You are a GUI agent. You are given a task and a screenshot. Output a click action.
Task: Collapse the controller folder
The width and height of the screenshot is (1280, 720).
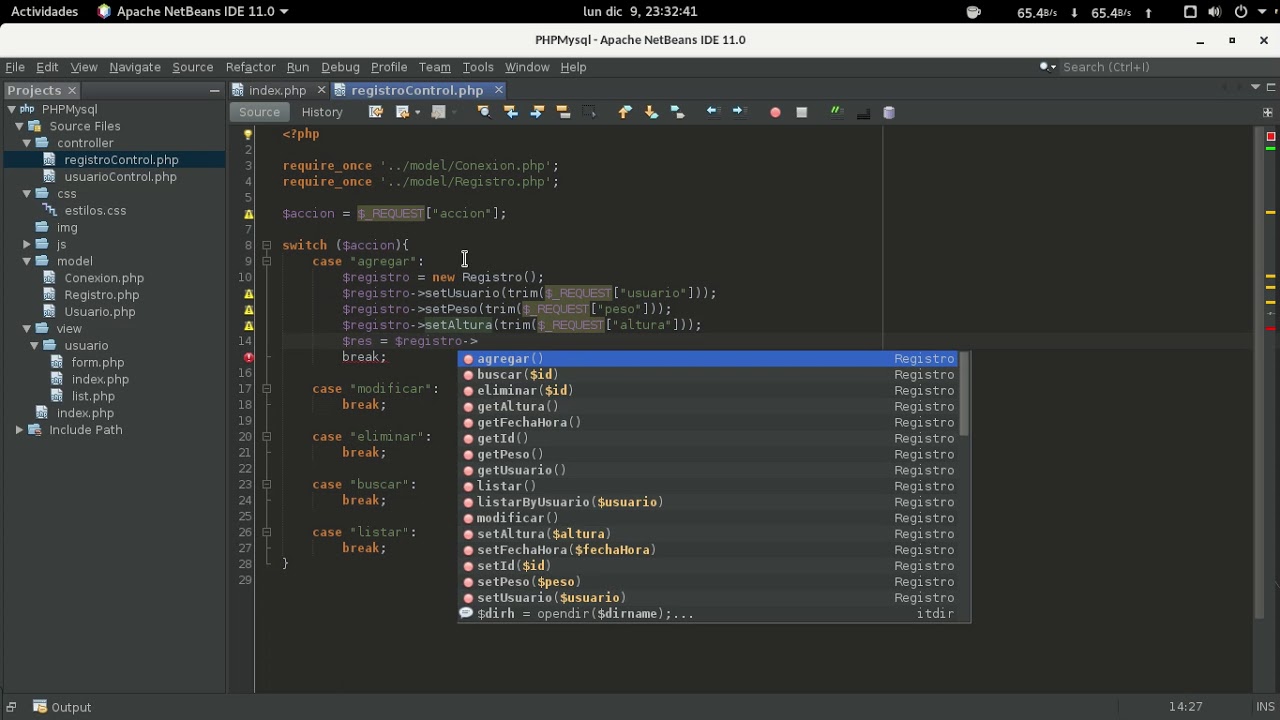click(x=27, y=143)
